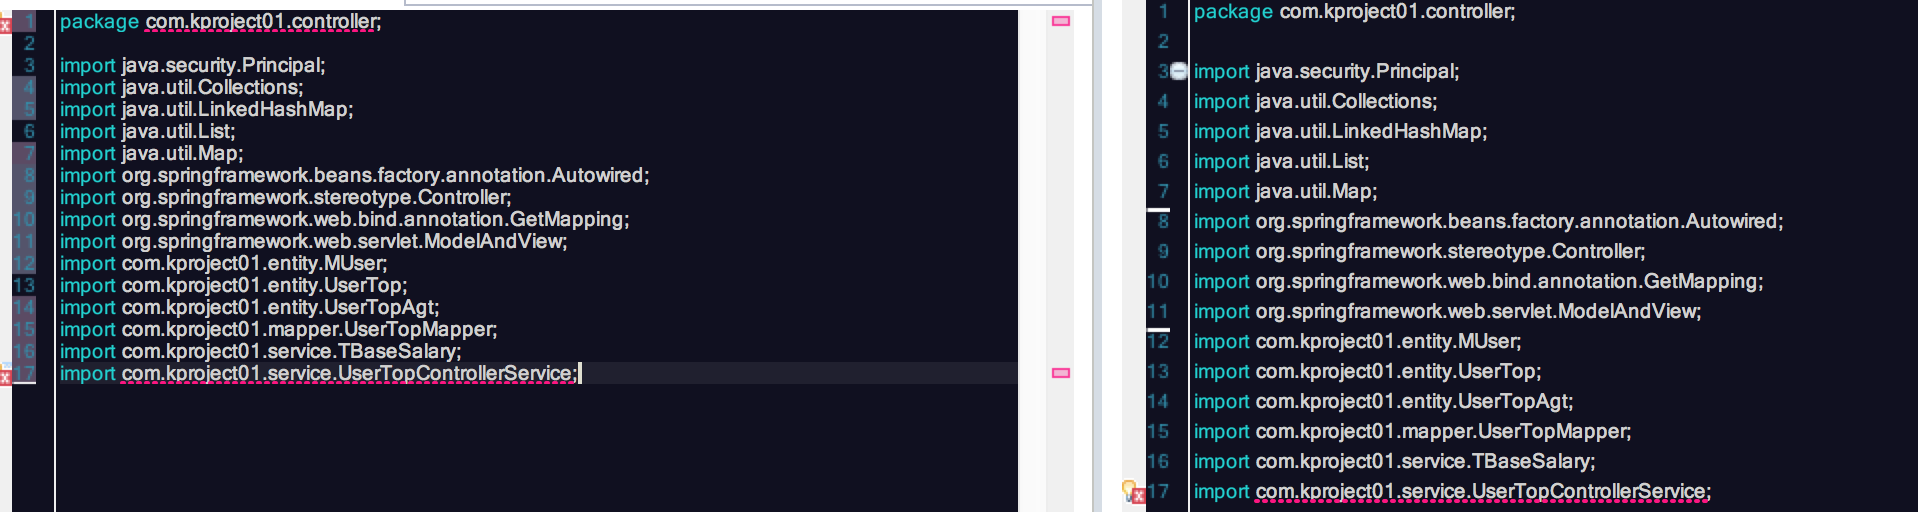This screenshot has height=512, width=1918.
Task: Collapse the imports fold at line 3 in the right editor
Action: [1179, 71]
